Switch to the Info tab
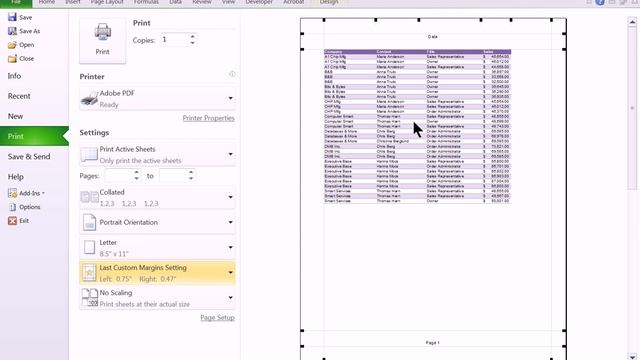The image size is (640, 360). 14,76
